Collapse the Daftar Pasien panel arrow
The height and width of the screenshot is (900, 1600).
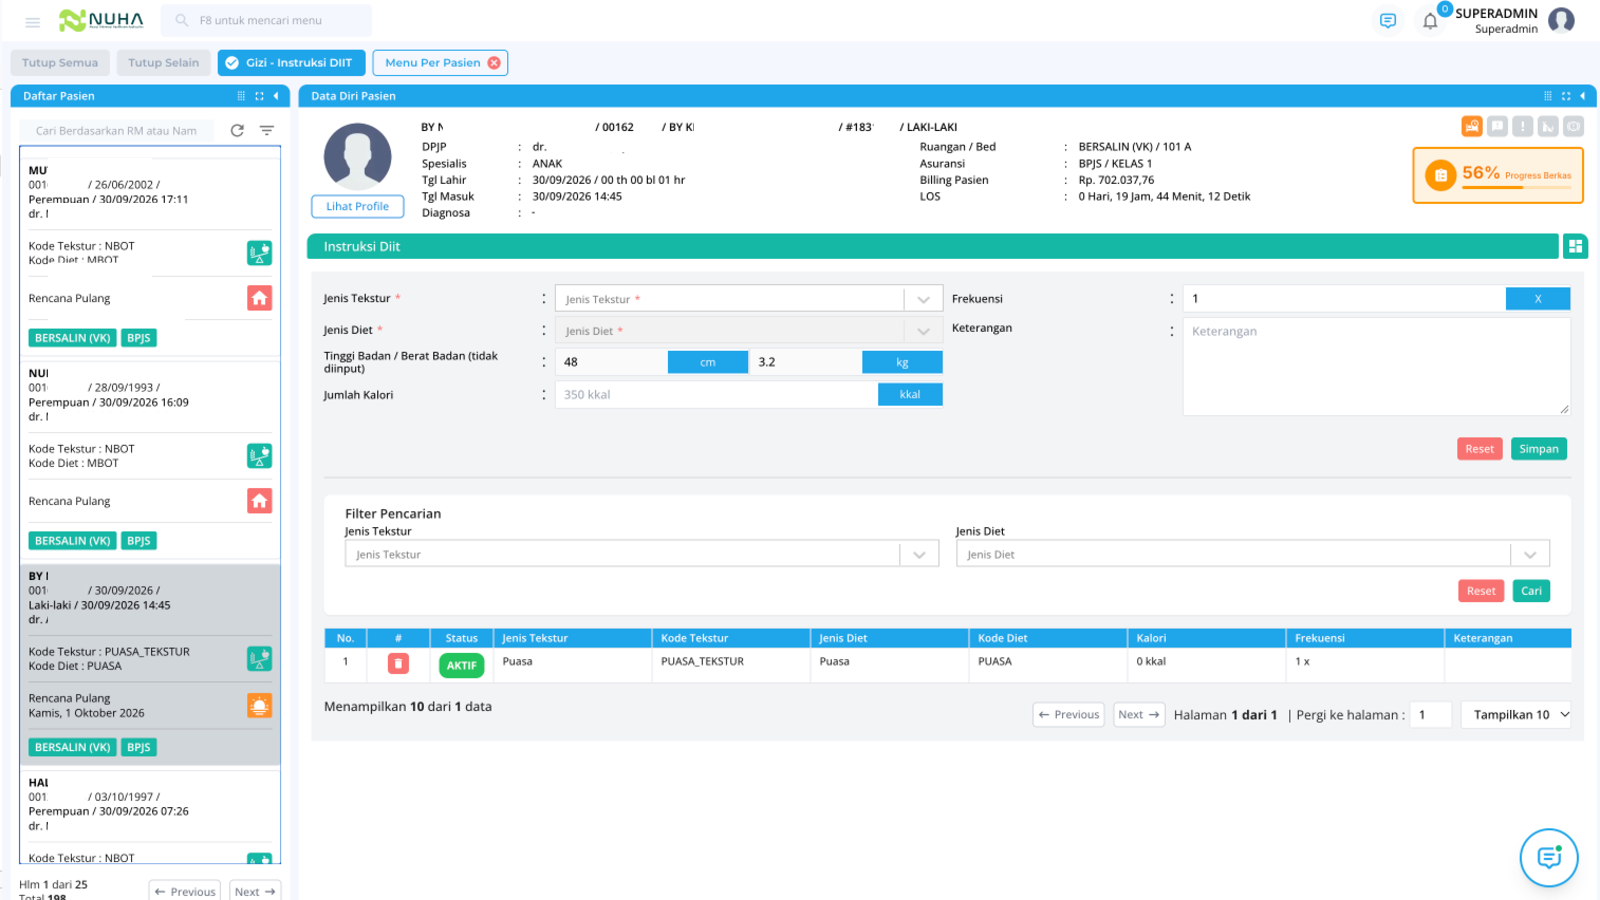(276, 96)
